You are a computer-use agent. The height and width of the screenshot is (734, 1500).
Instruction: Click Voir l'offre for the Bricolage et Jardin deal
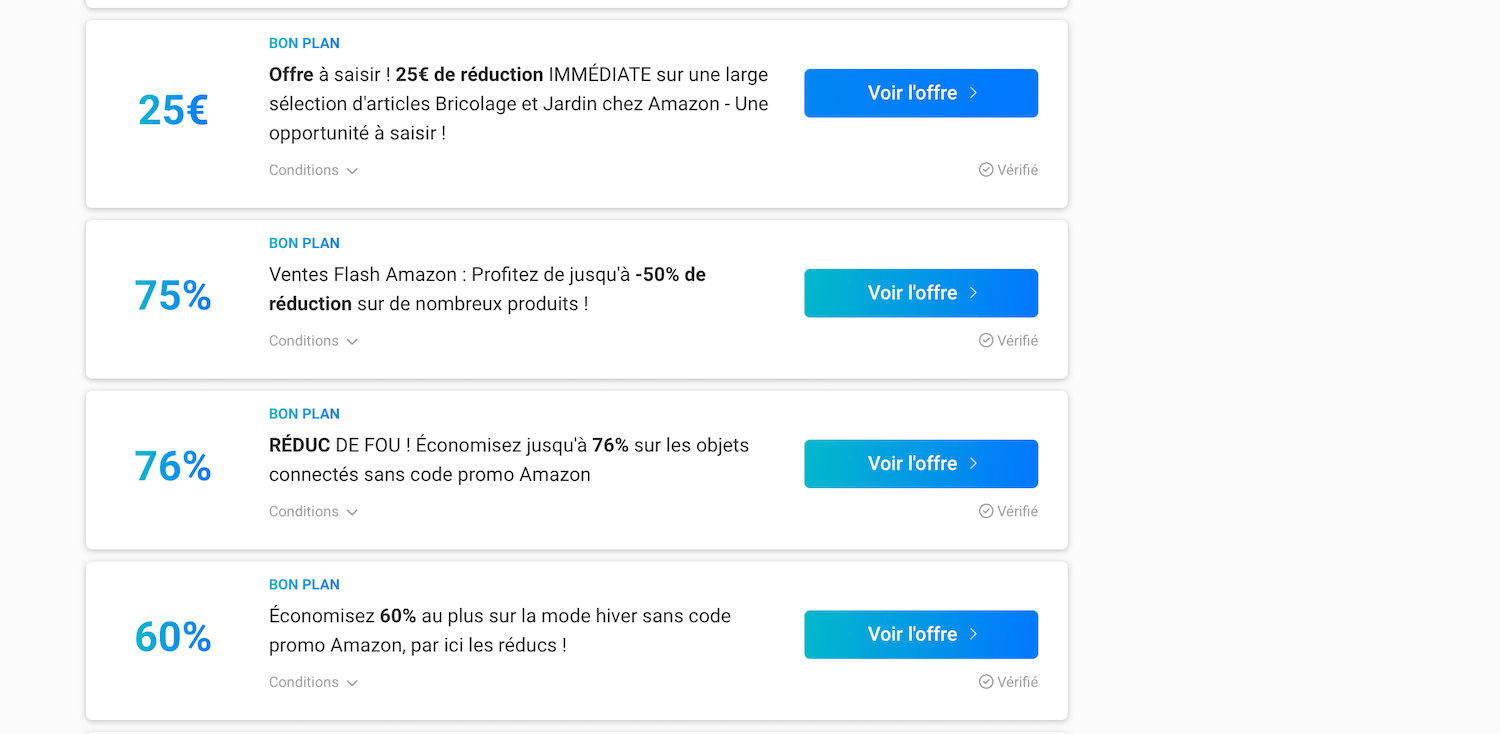(920, 92)
